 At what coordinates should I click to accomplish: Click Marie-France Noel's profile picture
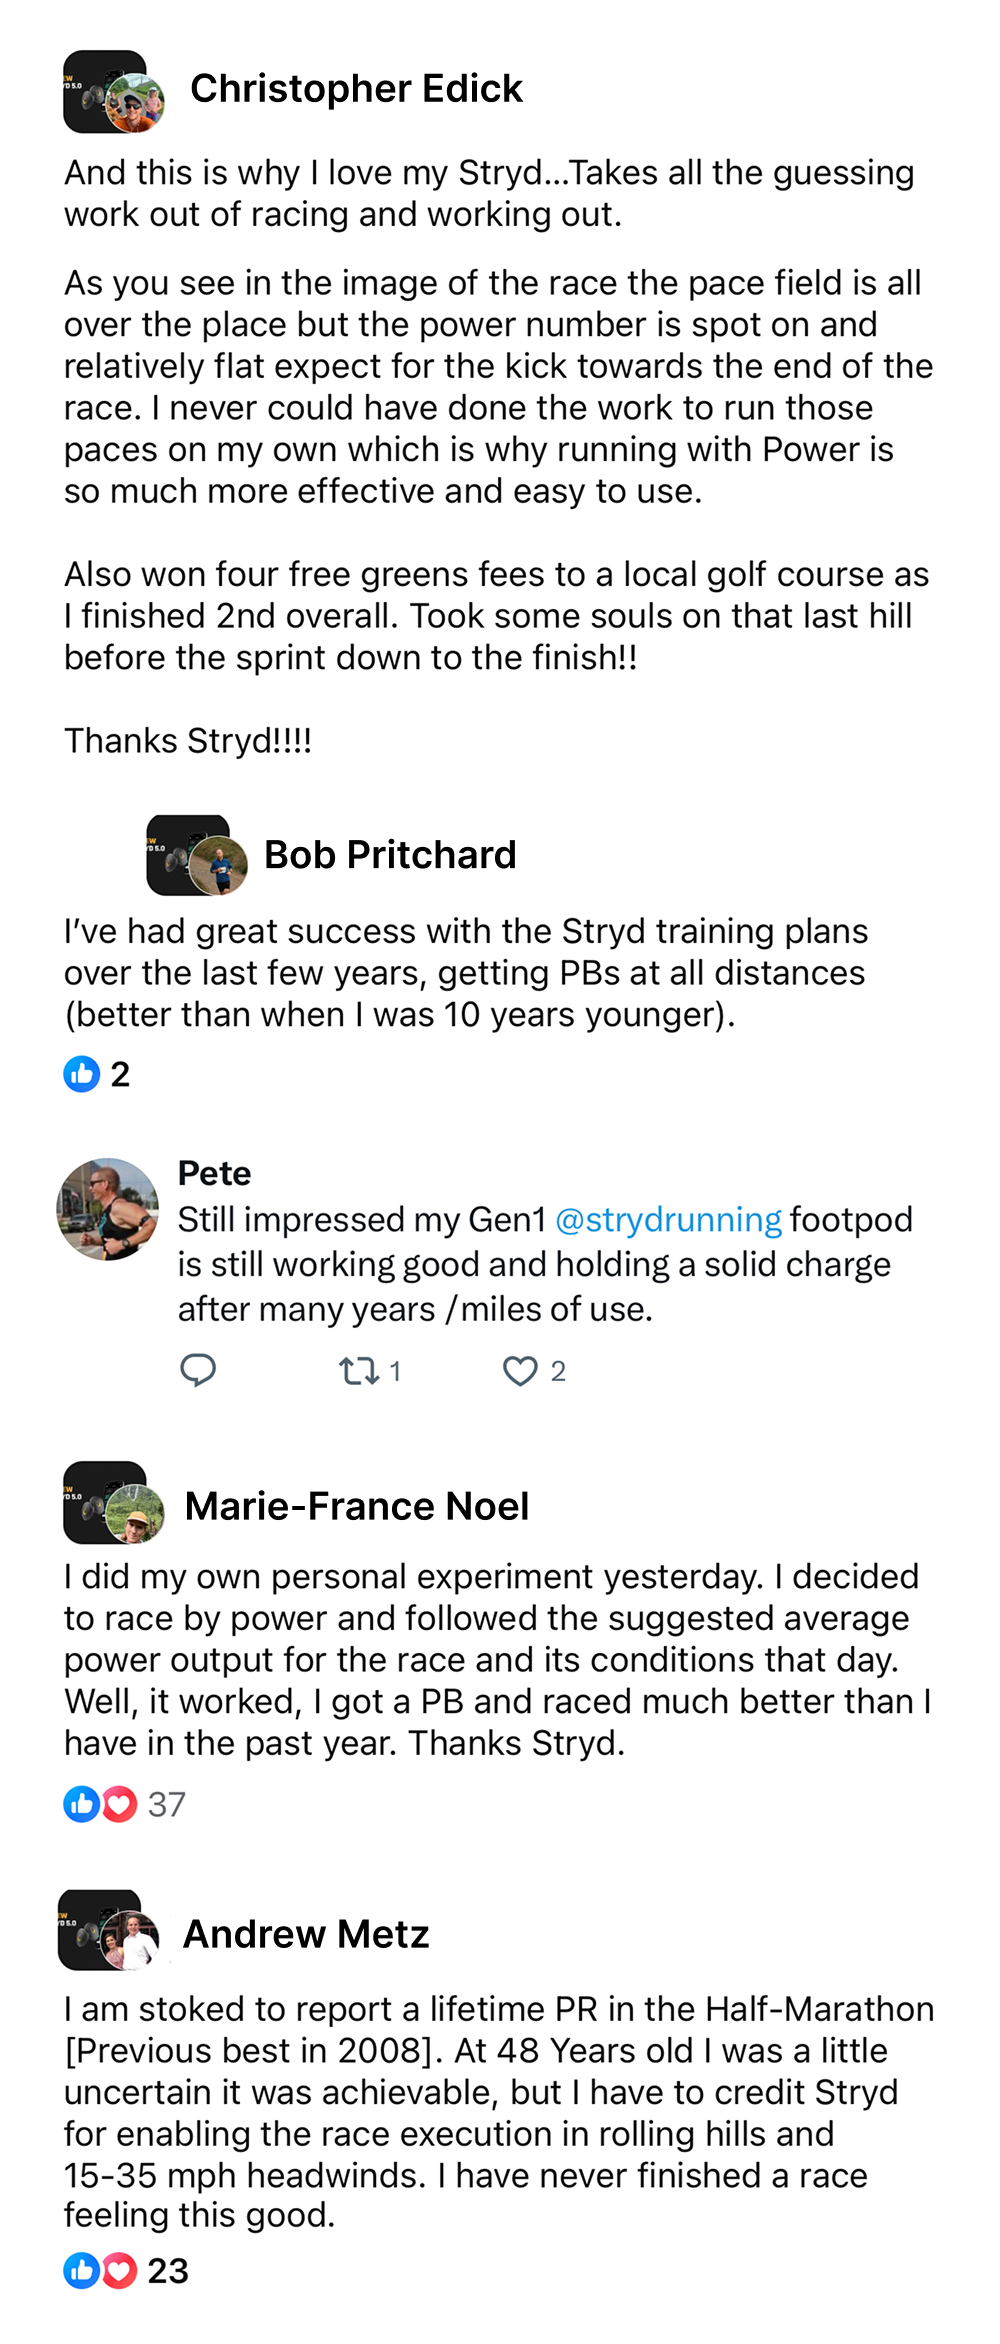point(113,1503)
